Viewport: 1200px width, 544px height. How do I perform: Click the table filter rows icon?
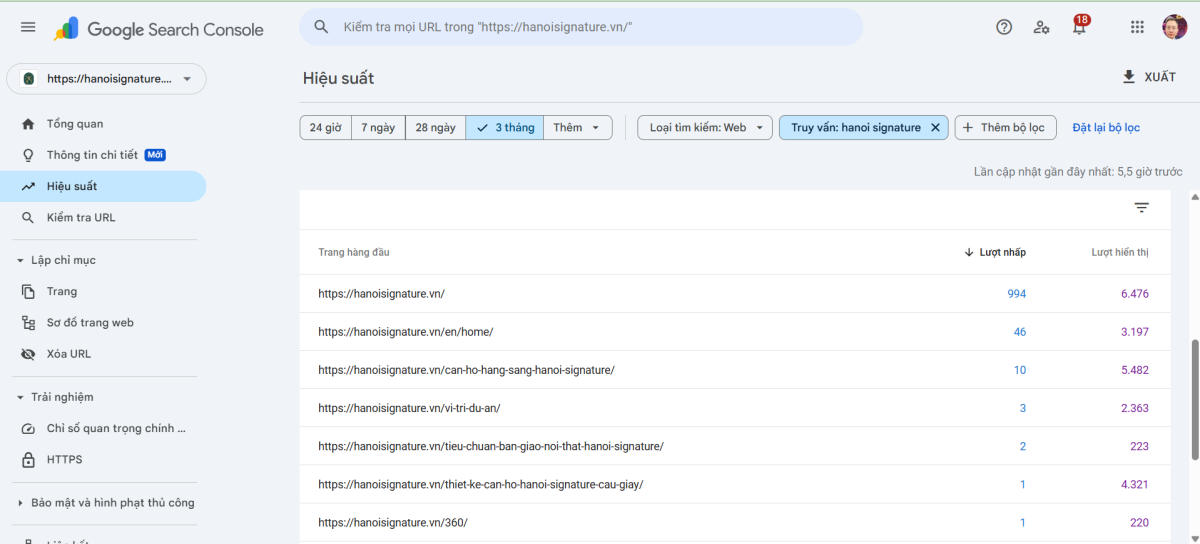1141,208
